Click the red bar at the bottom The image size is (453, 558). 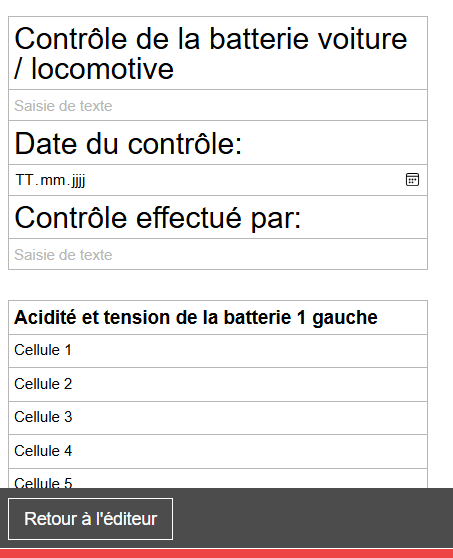point(226,553)
